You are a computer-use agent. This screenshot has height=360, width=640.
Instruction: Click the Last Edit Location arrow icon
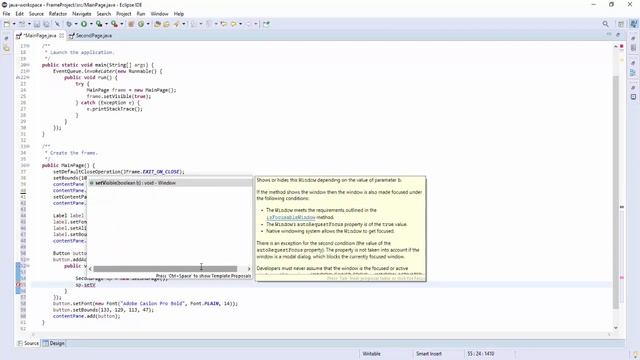tap(224, 24)
